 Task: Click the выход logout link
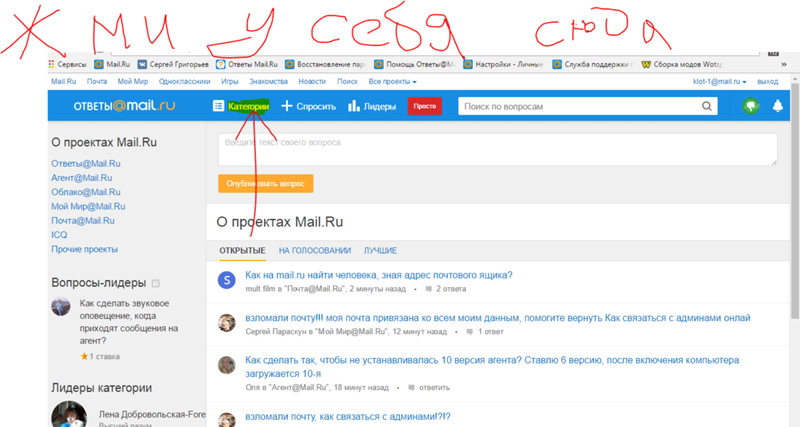[767, 82]
